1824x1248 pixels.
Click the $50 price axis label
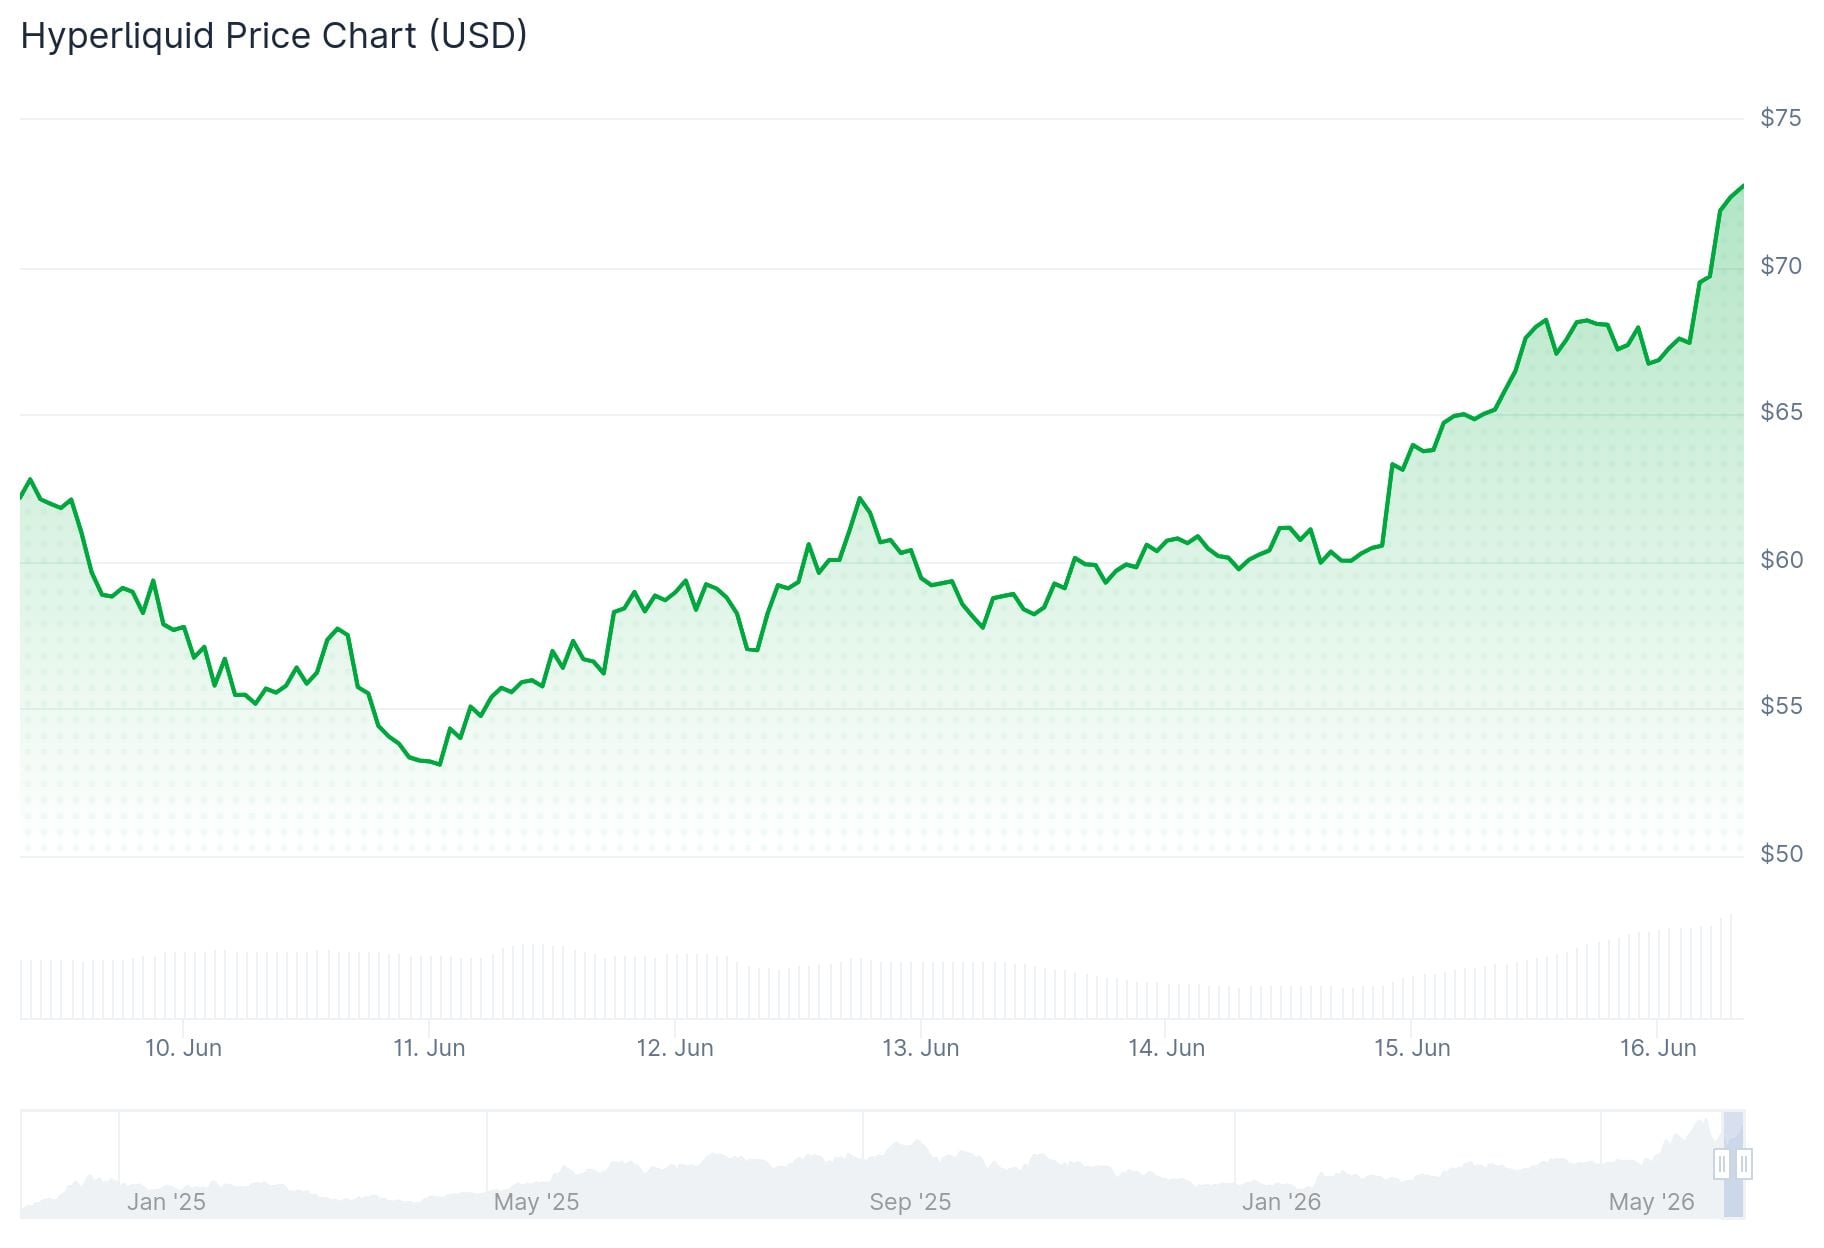1781,854
